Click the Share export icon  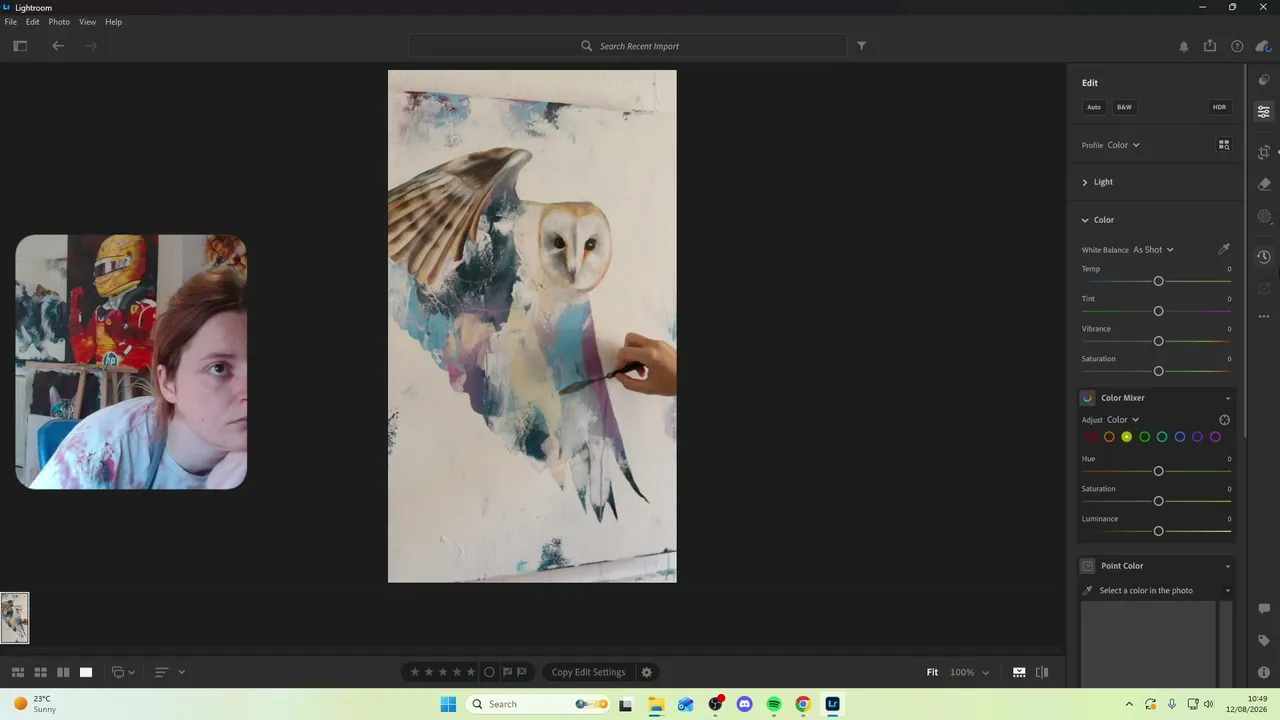[1210, 46]
